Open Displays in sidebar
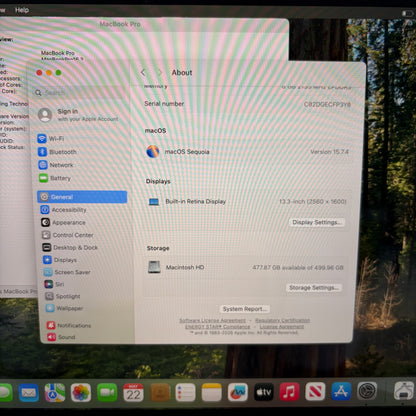416x416 pixels. 60,260
